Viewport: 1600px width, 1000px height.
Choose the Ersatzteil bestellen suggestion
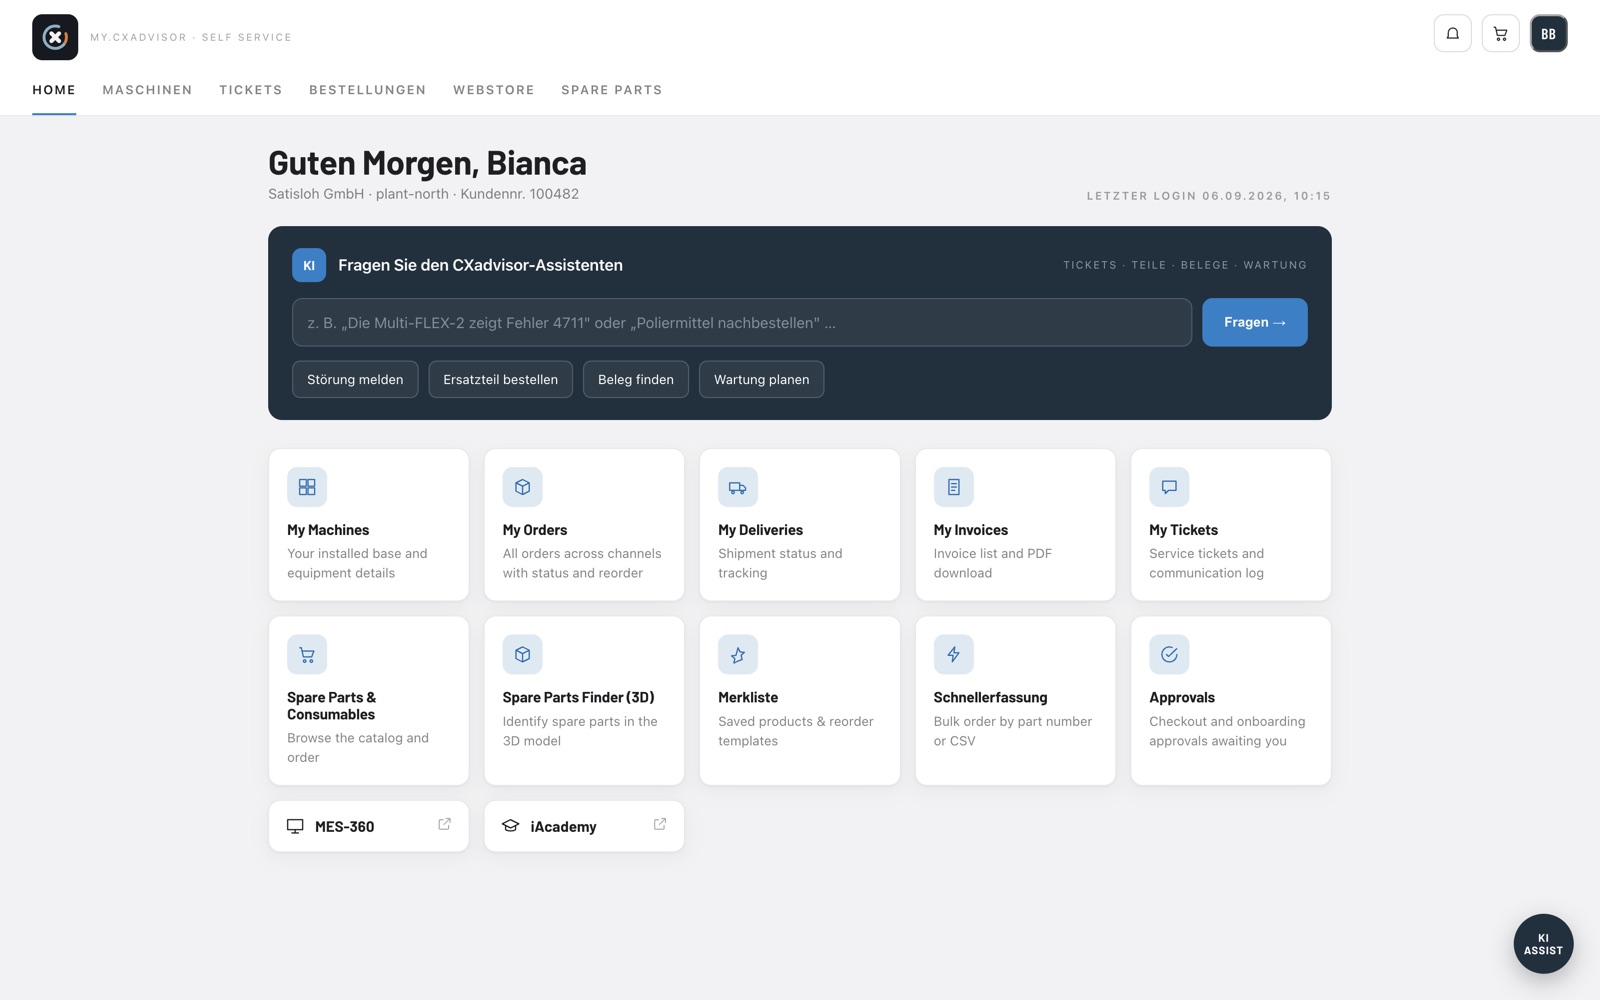coord(500,379)
